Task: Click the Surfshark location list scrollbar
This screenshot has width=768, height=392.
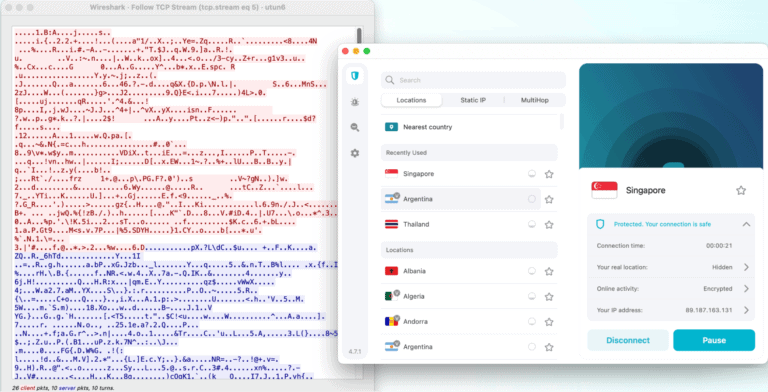Action: [x=562, y=122]
